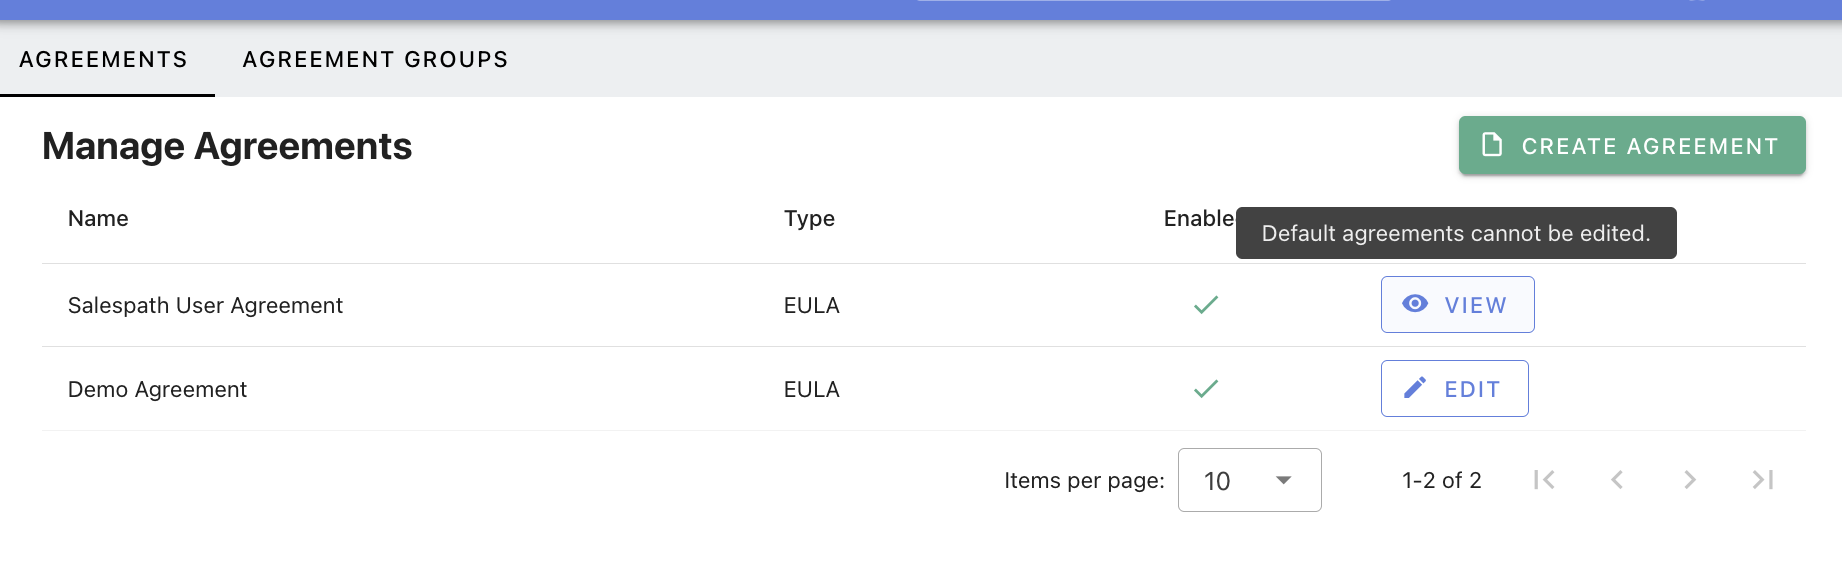View the Salespath User Agreement
Screen dimensions: 1842x586
click(1458, 305)
